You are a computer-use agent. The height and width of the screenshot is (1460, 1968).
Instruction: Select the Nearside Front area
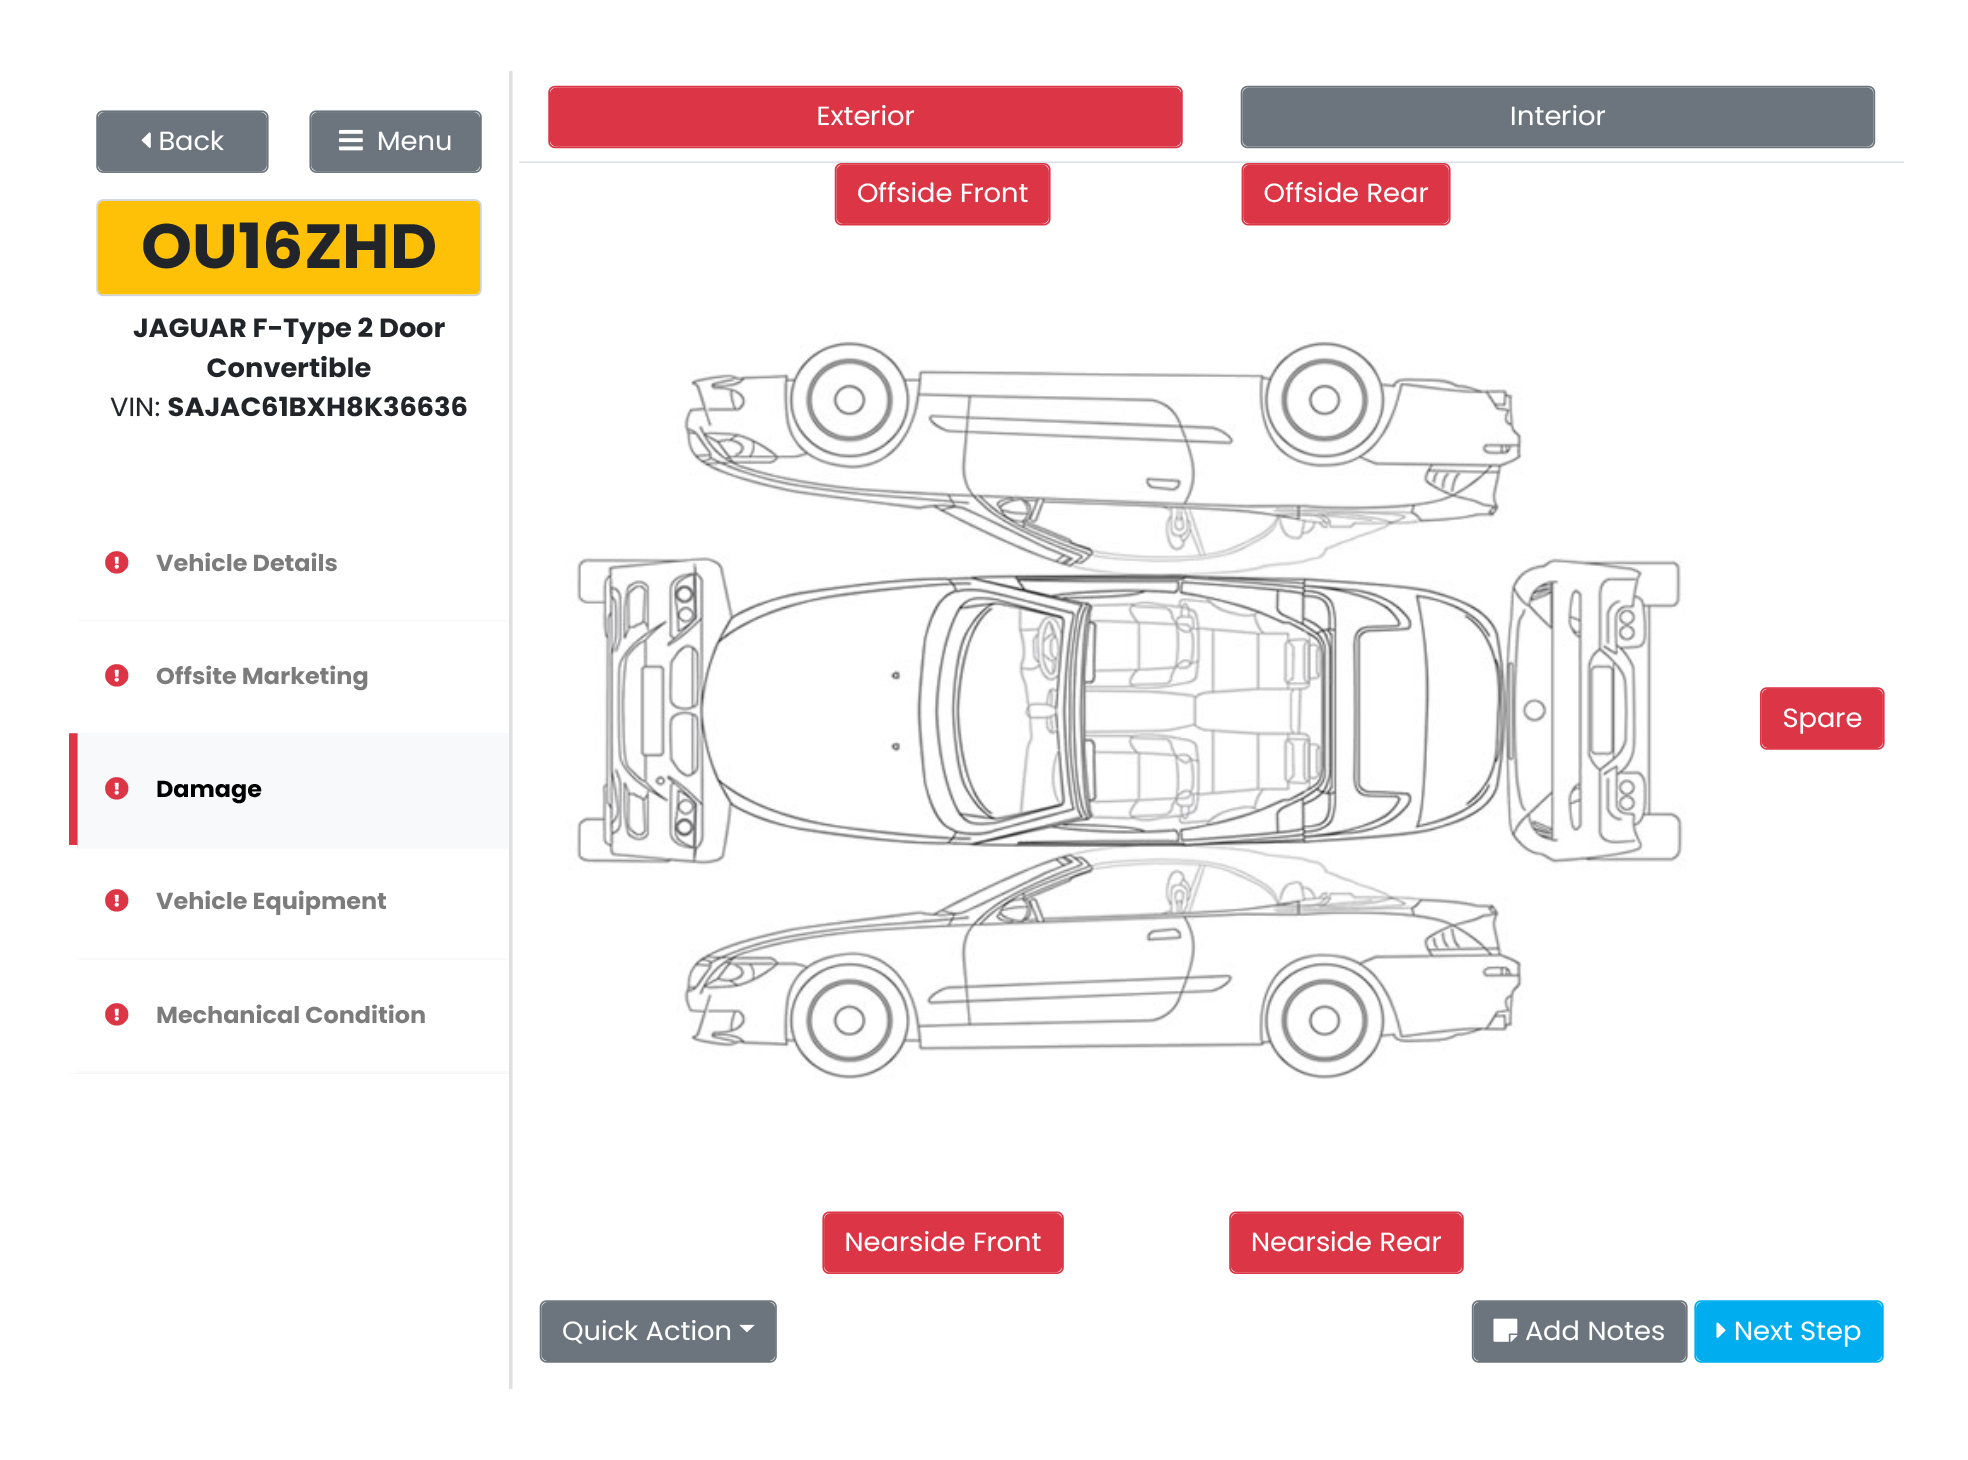942,1242
